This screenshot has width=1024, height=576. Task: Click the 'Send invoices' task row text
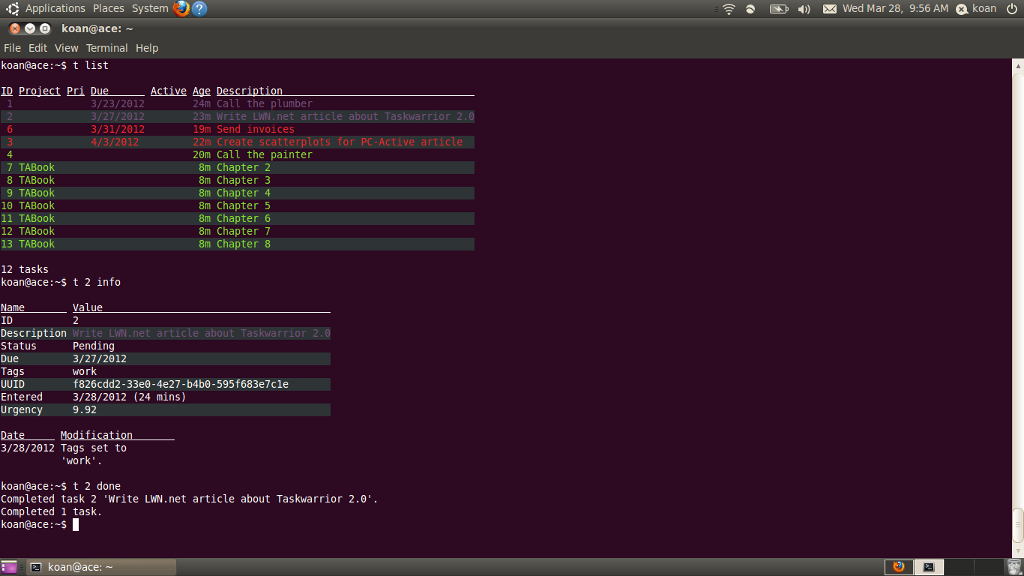click(x=255, y=129)
